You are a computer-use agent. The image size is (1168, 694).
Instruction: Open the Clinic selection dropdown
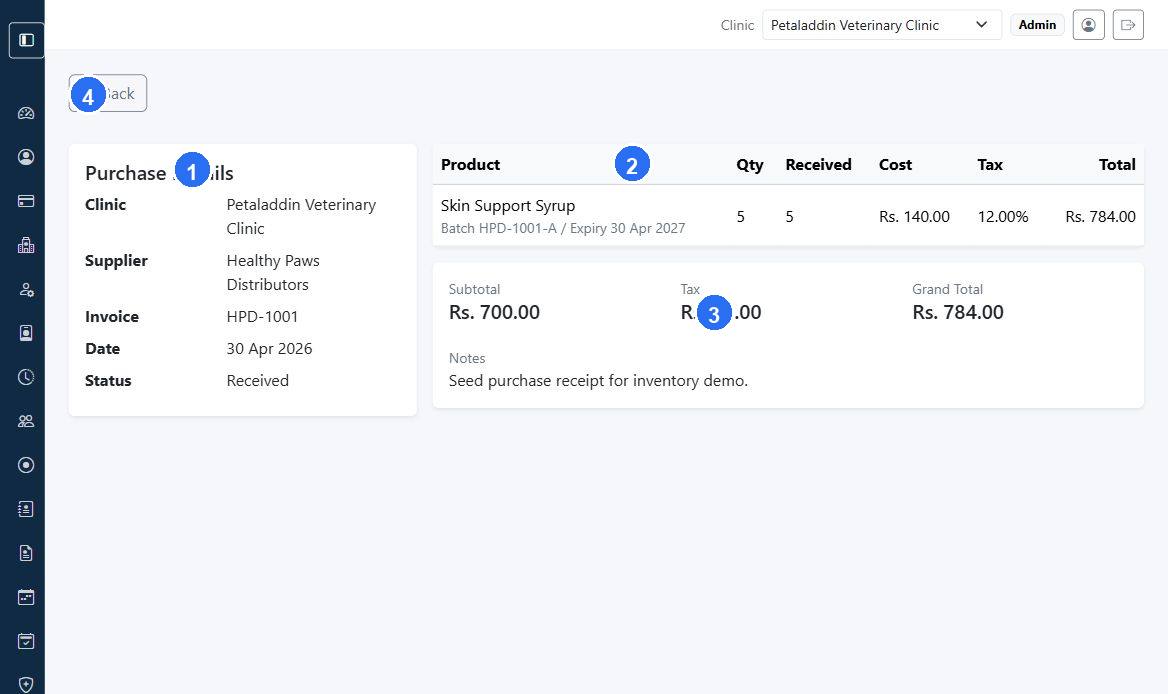[x=881, y=25]
